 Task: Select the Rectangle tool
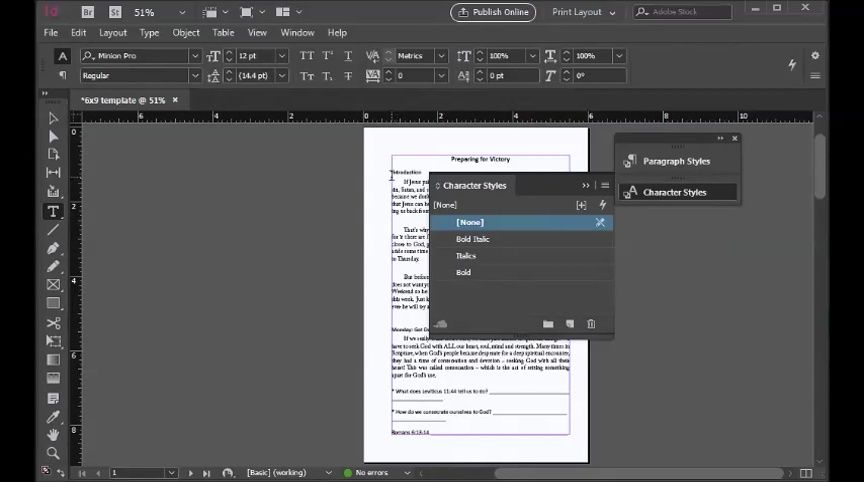[53, 304]
